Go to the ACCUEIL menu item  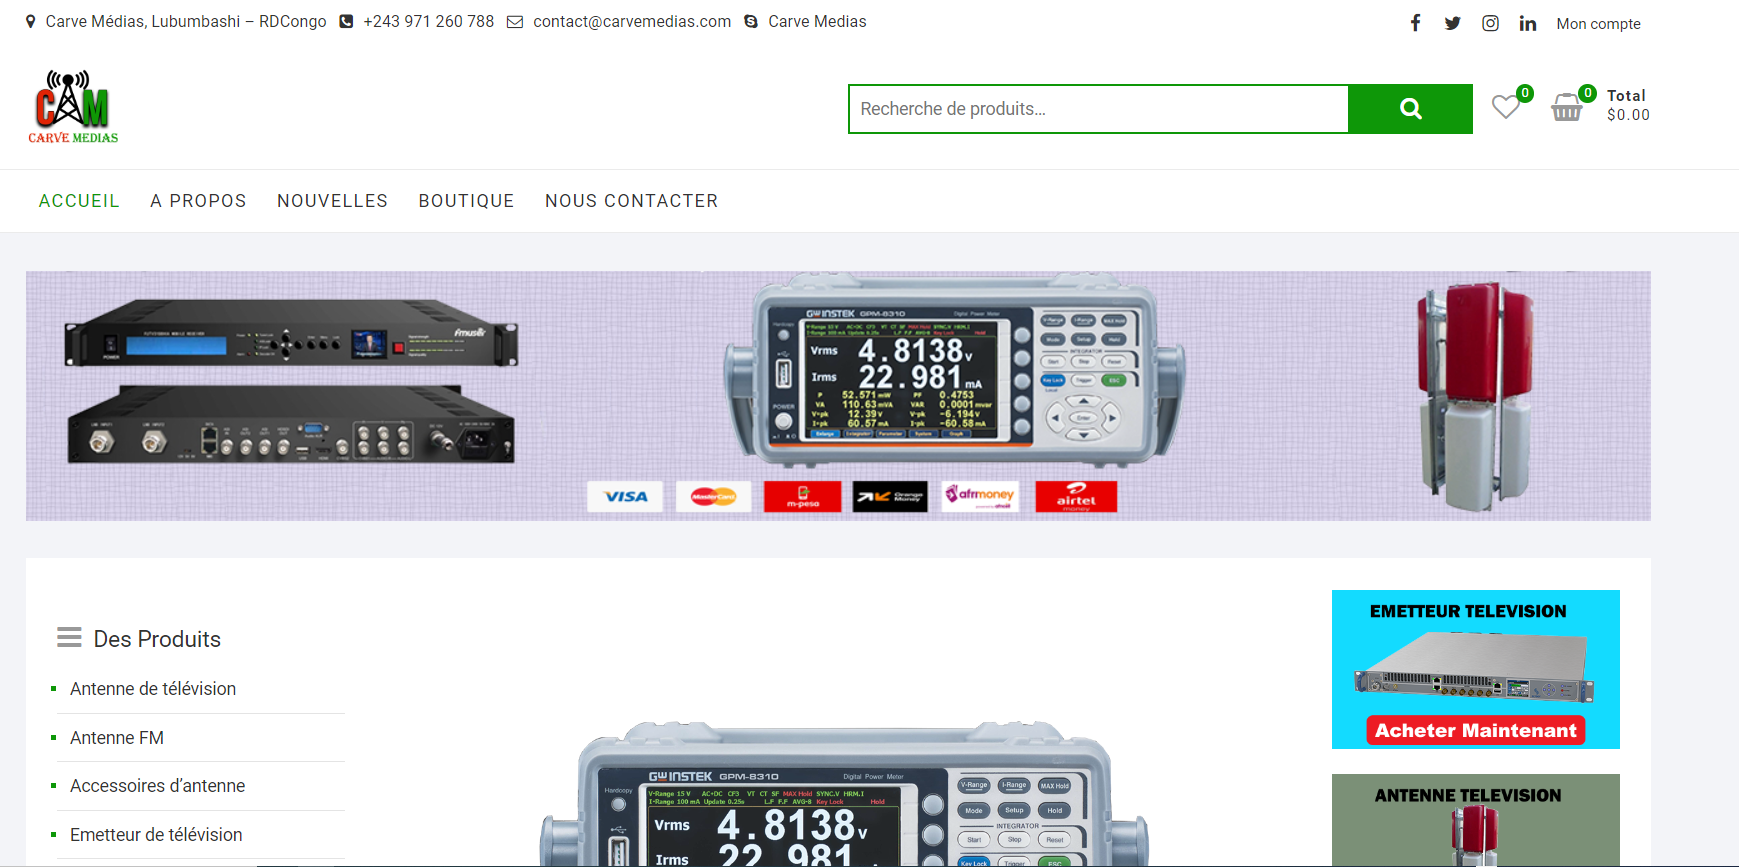79,201
